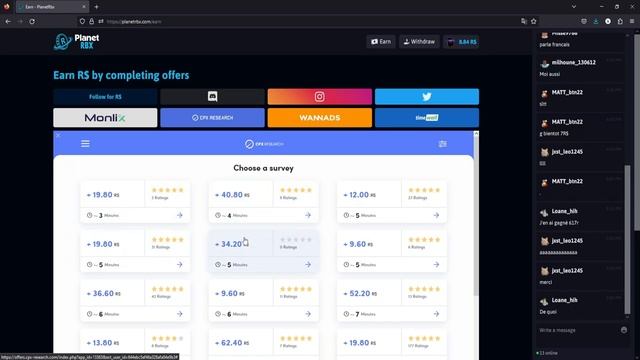Open the 12.00 R$ survey arrow
This screenshot has height=360, width=640.
tap(436, 215)
